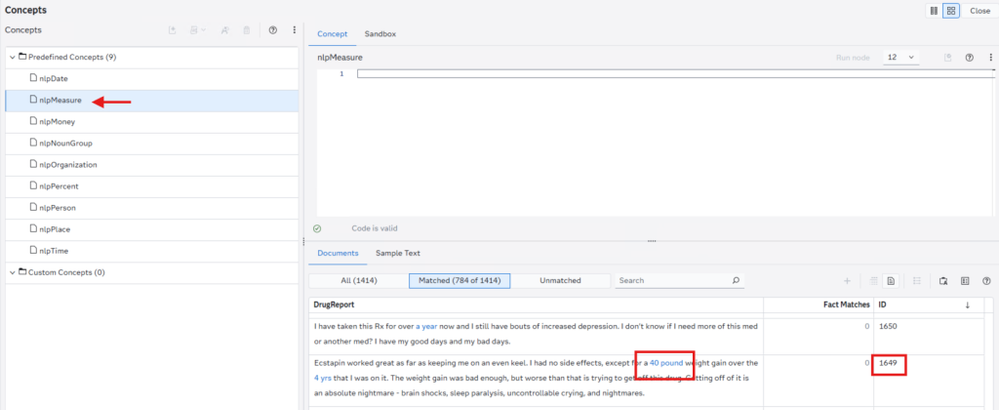Open the save dropdown icon in the Concepts toolbar
This screenshot has height=410, width=999.
tap(198, 30)
